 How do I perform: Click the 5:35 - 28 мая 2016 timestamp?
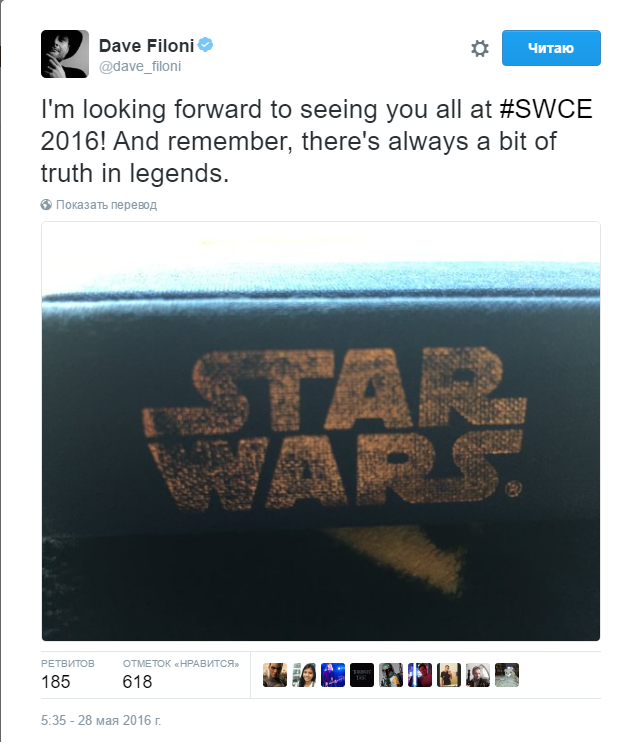click(101, 720)
